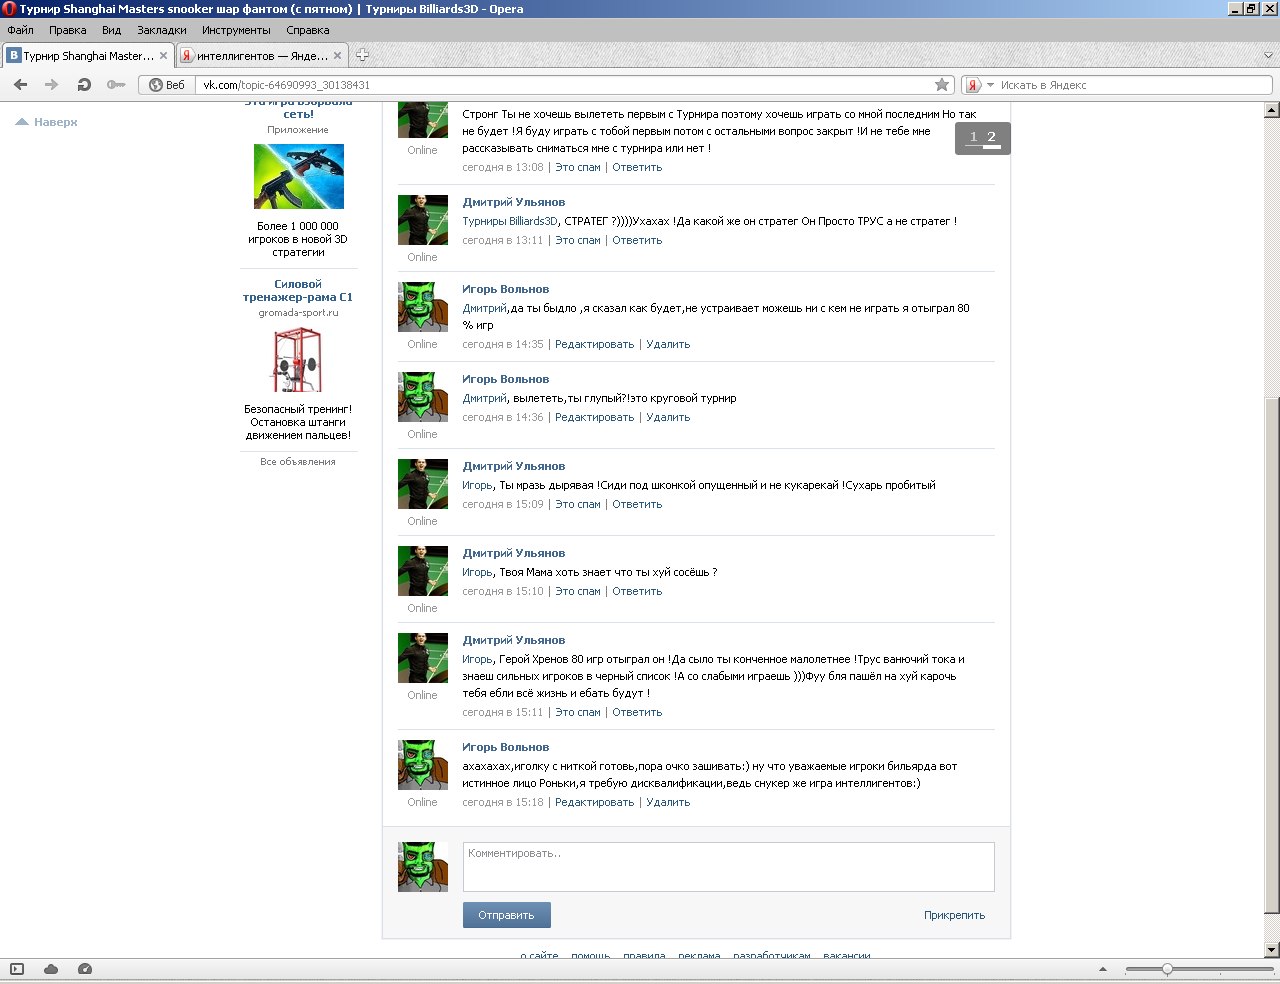Click the vertical scrollbar up arrow

[x=1272, y=109]
